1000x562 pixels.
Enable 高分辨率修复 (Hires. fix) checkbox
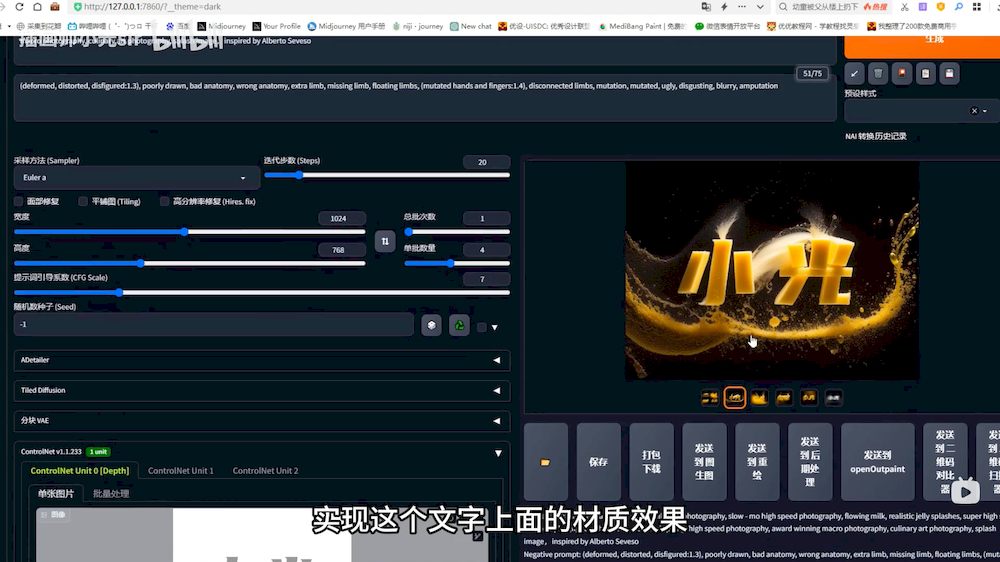tap(165, 201)
